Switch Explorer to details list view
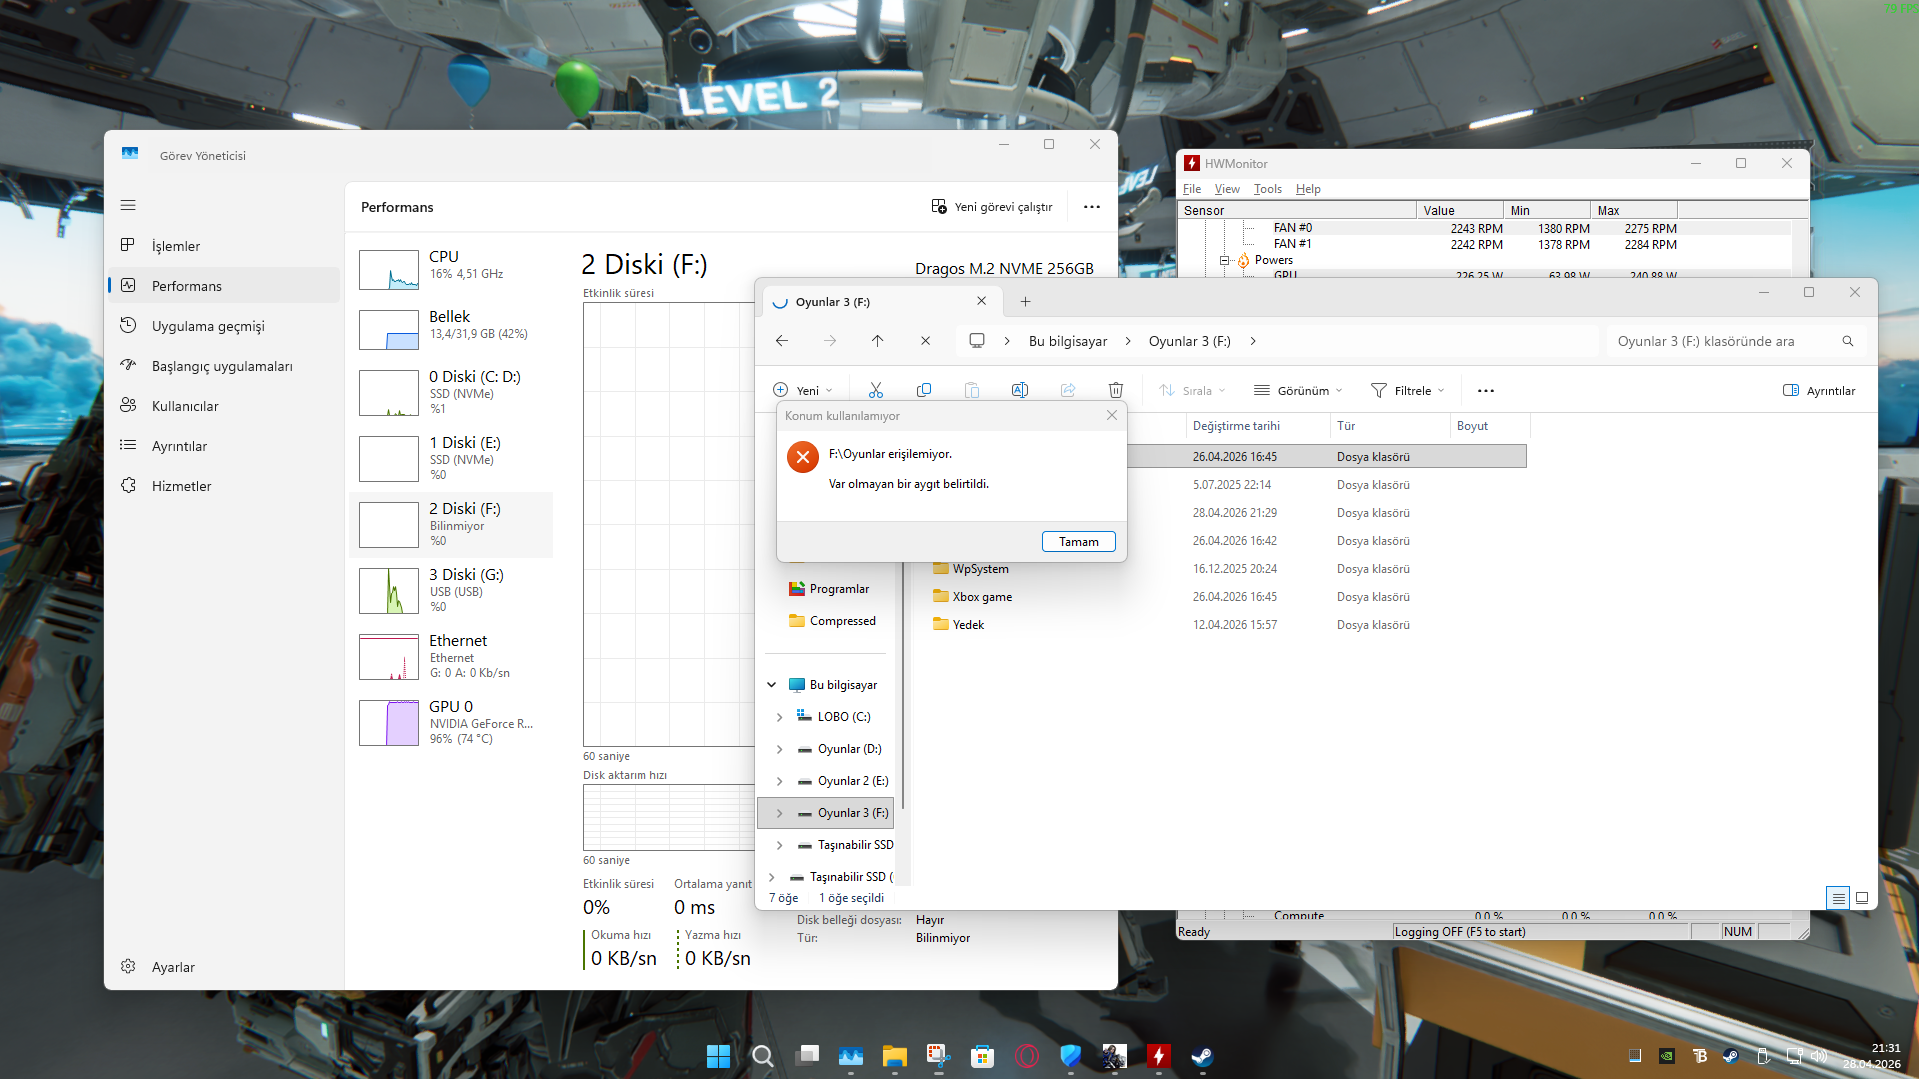Image resolution: width=1919 pixels, height=1079 pixels. [1838, 897]
